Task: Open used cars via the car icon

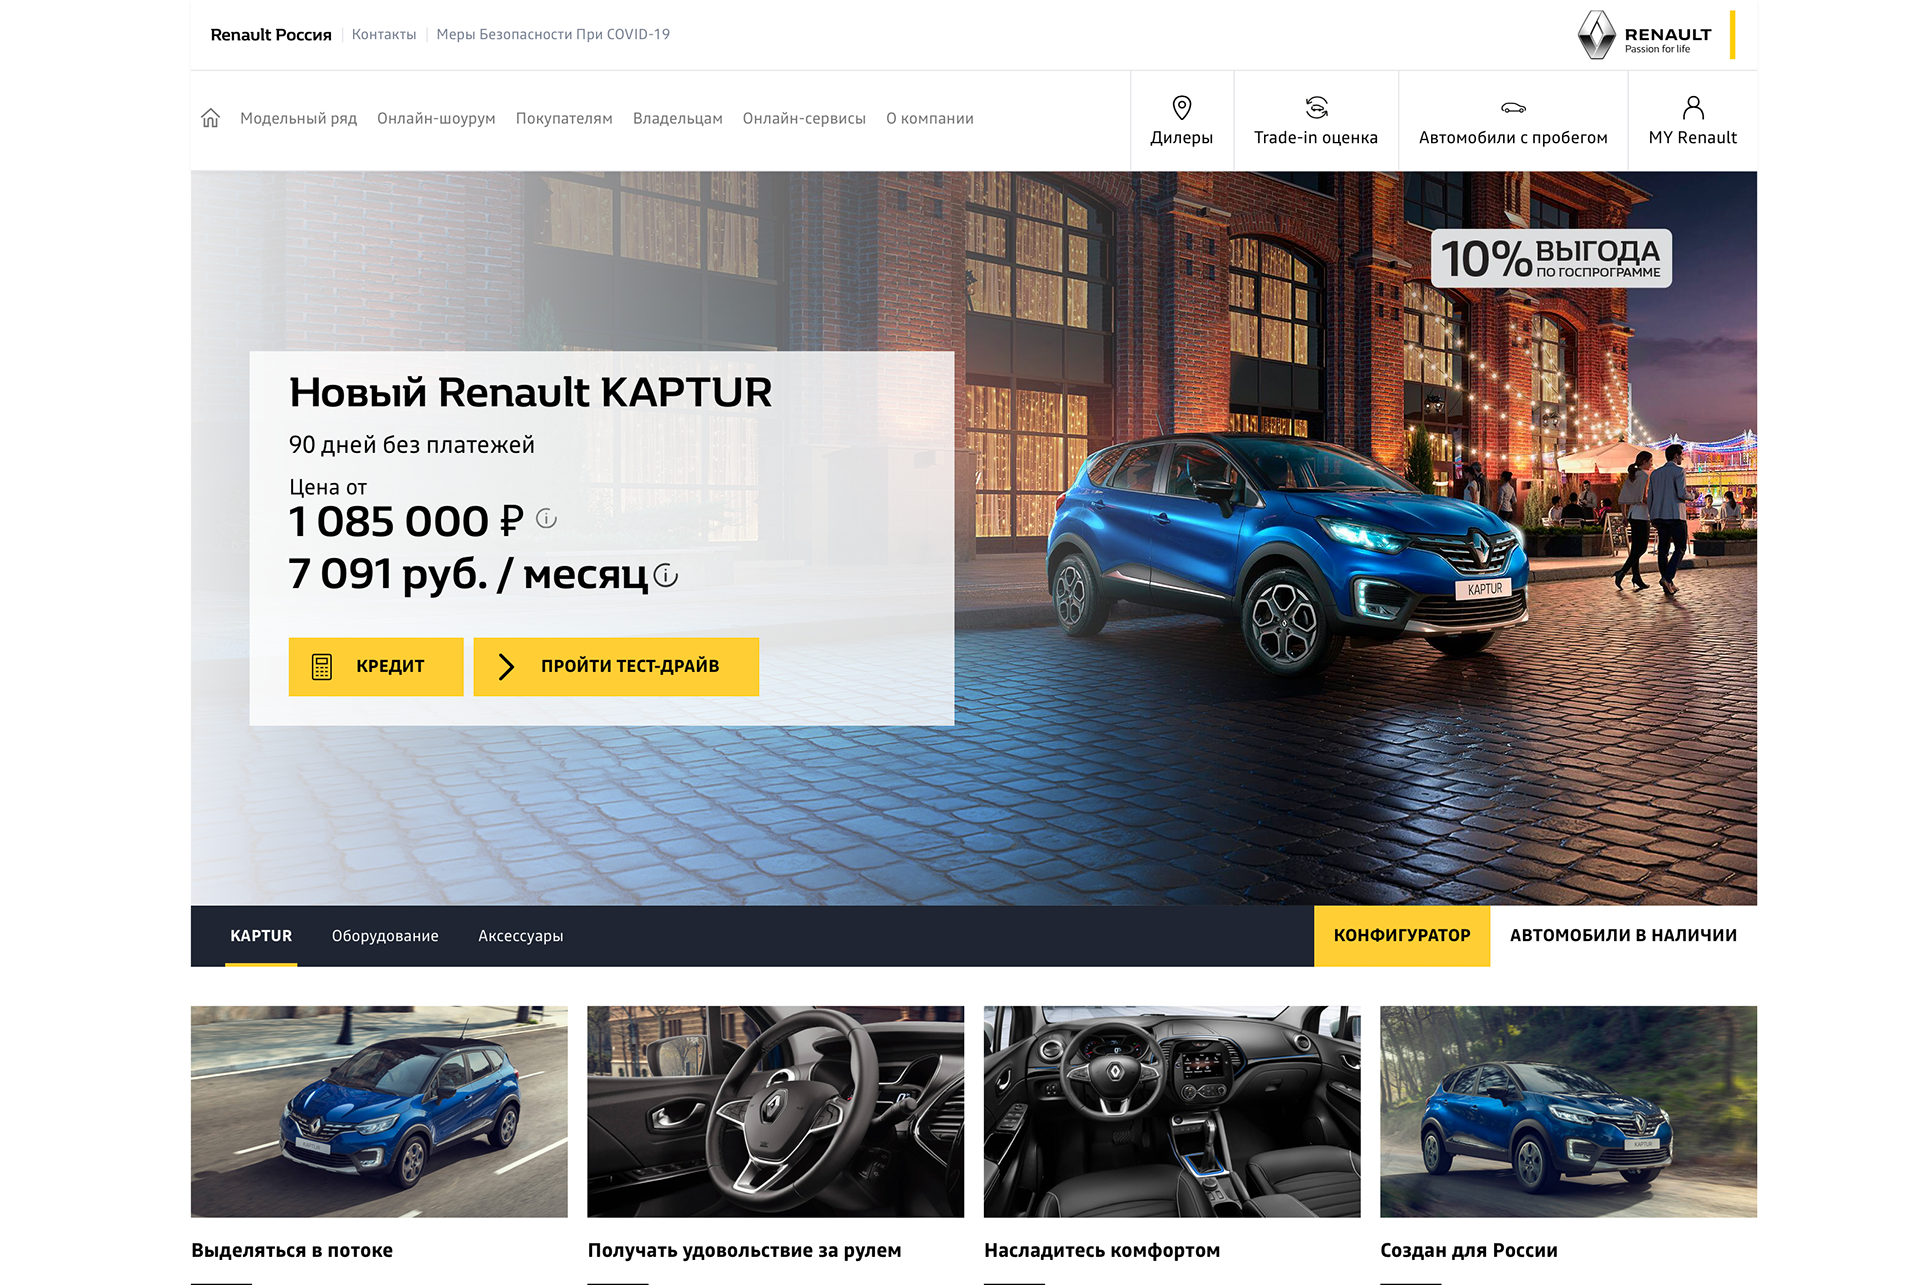Action: 1513,107
